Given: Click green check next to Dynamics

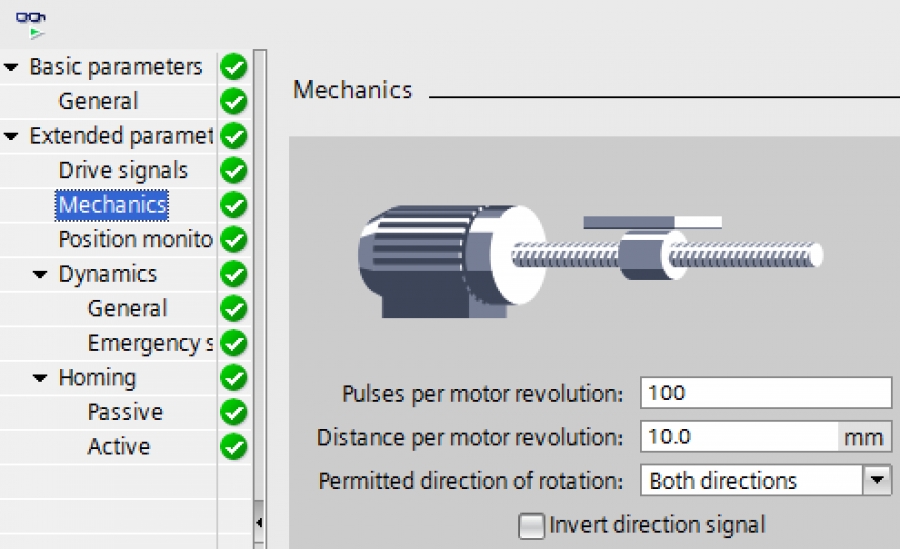Looking at the screenshot, I should tap(234, 274).
